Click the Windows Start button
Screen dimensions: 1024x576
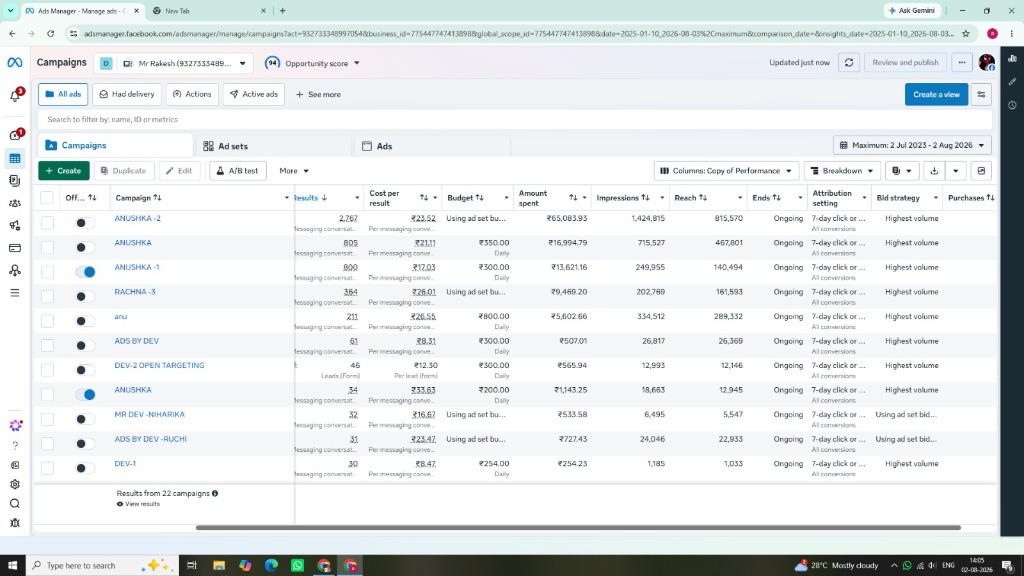tap(12, 566)
